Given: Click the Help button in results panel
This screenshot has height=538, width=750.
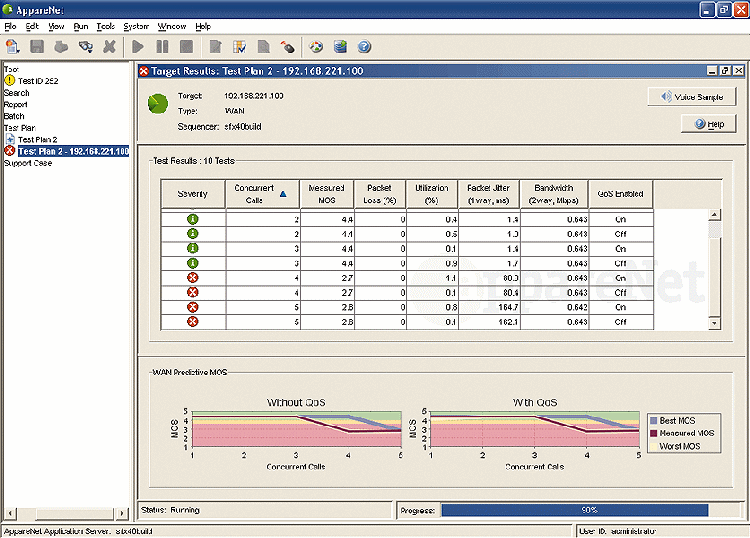Looking at the screenshot, I should pyautogui.click(x=708, y=124).
